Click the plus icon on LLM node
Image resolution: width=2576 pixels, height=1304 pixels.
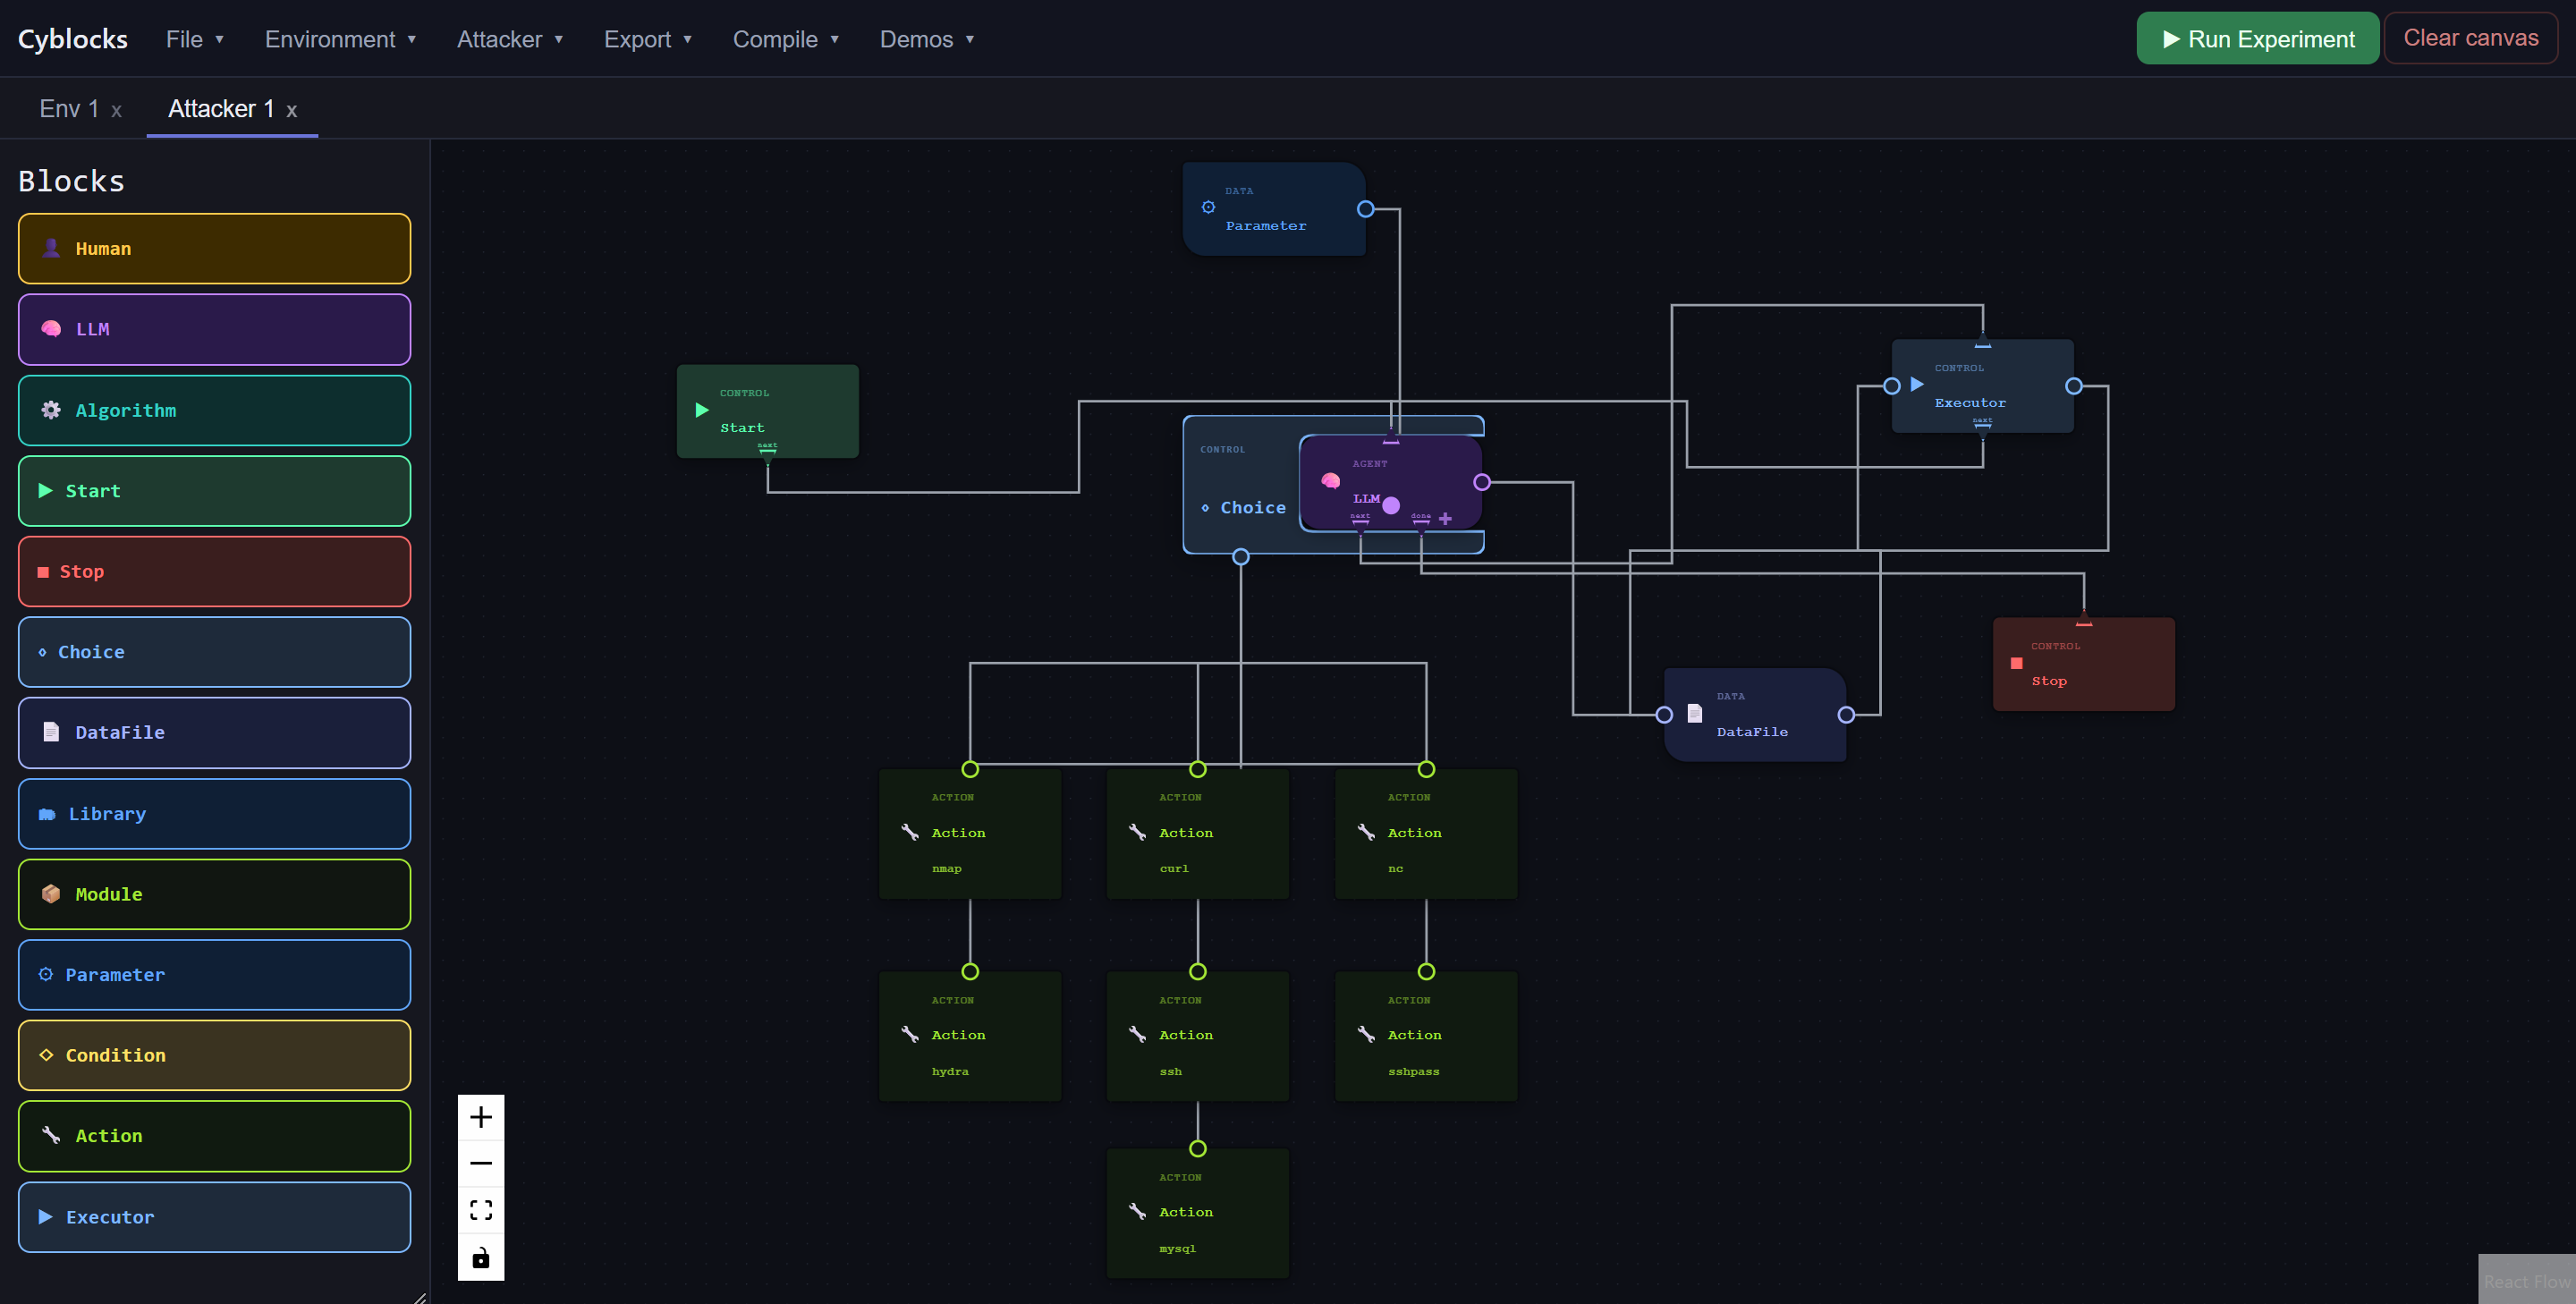1445,518
